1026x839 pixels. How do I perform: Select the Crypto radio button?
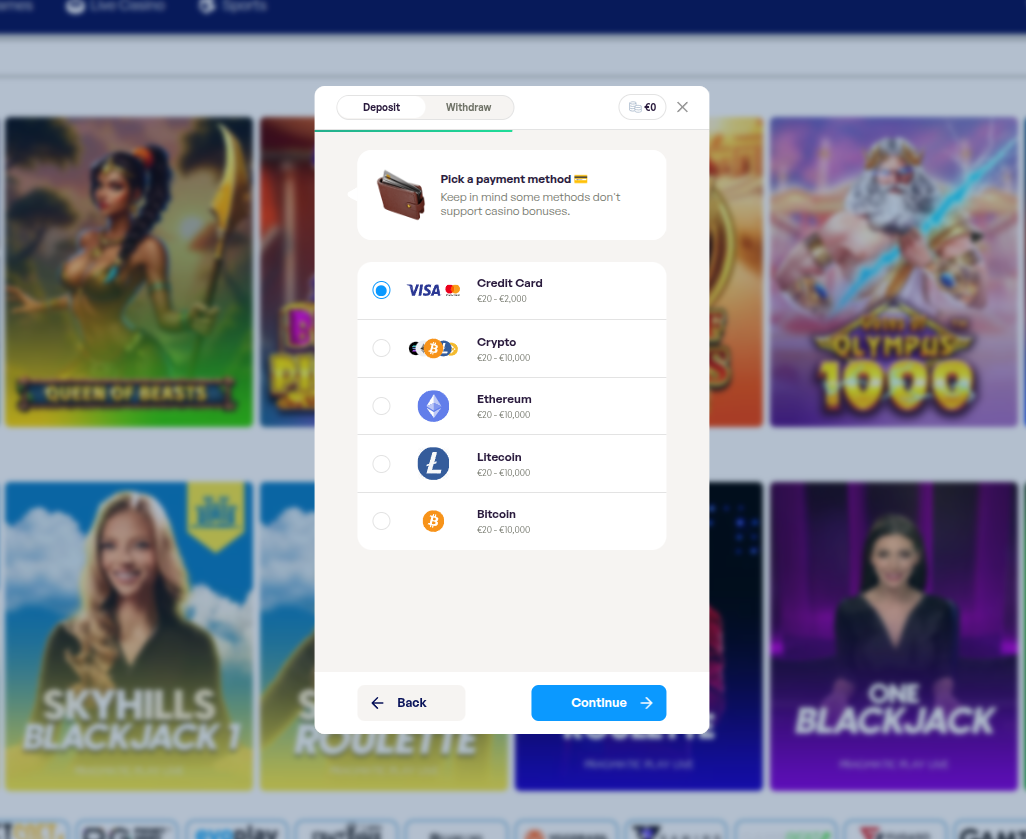381,348
